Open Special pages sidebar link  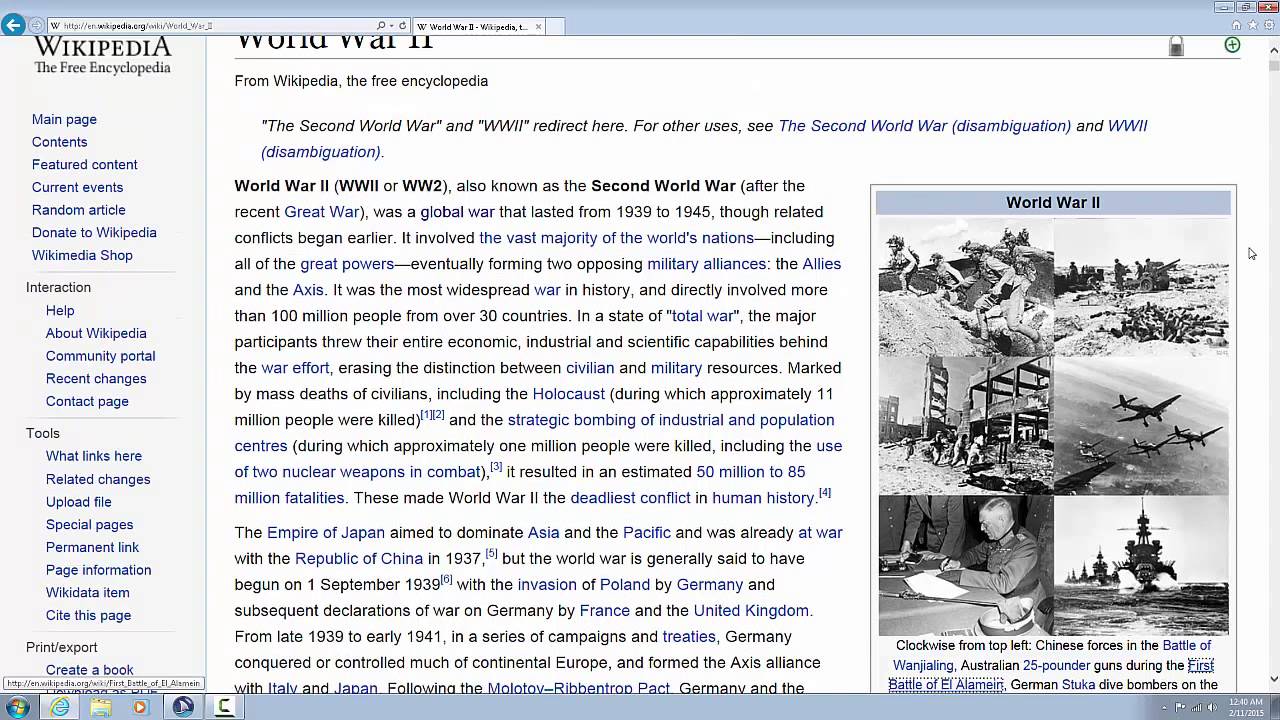[89, 524]
